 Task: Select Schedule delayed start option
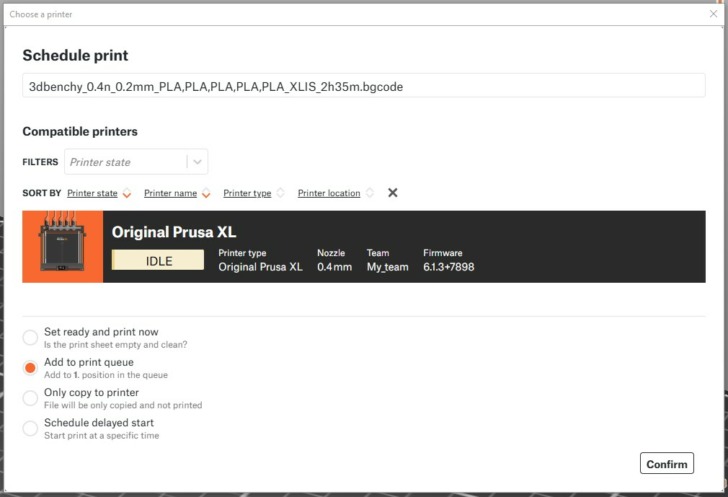(31, 428)
